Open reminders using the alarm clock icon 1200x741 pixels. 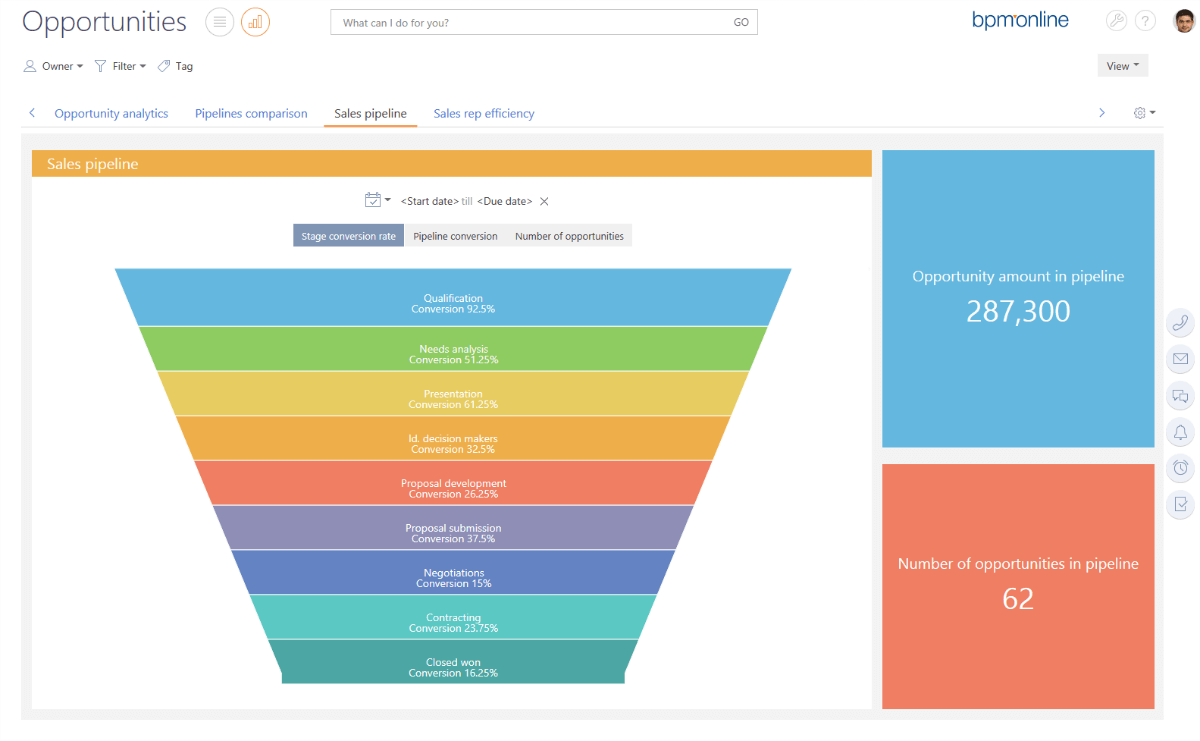(1180, 468)
